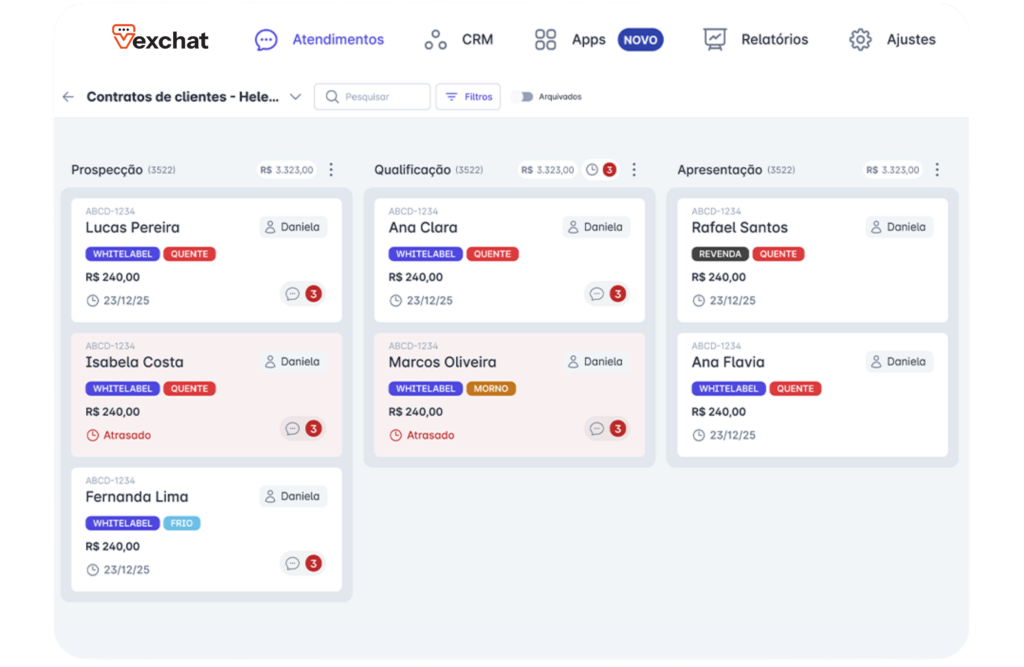Expand the Contratos de clientes pipeline dropdown
1024x667 pixels.
coord(295,97)
